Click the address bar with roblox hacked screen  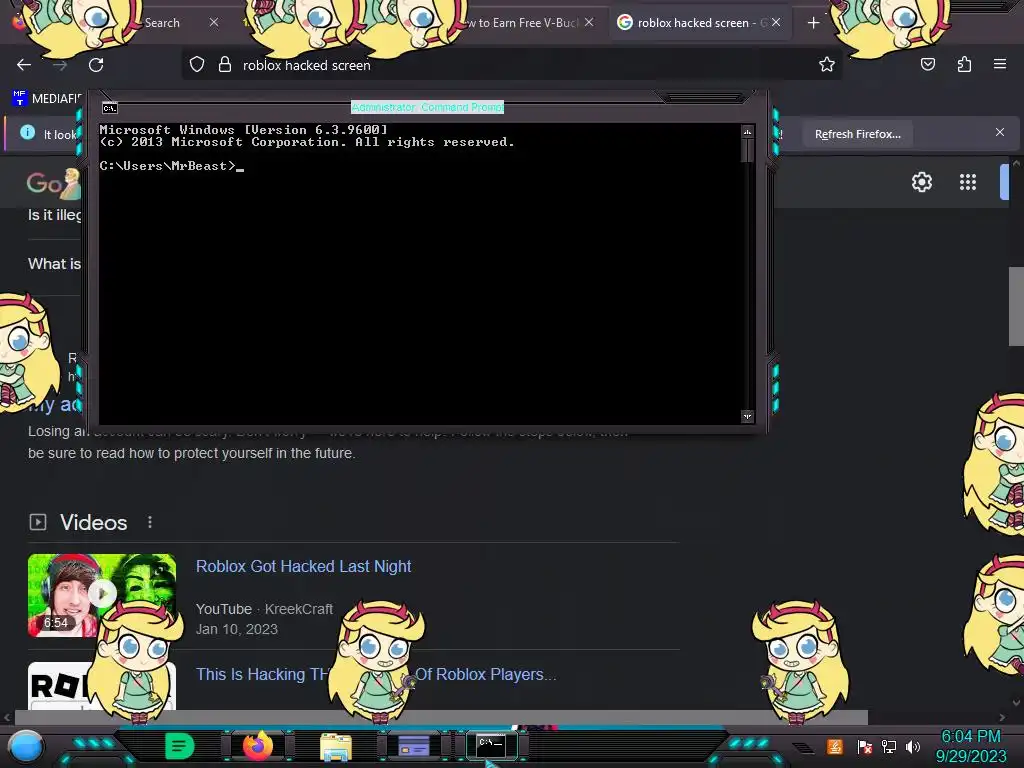pyautogui.click(x=509, y=65)
